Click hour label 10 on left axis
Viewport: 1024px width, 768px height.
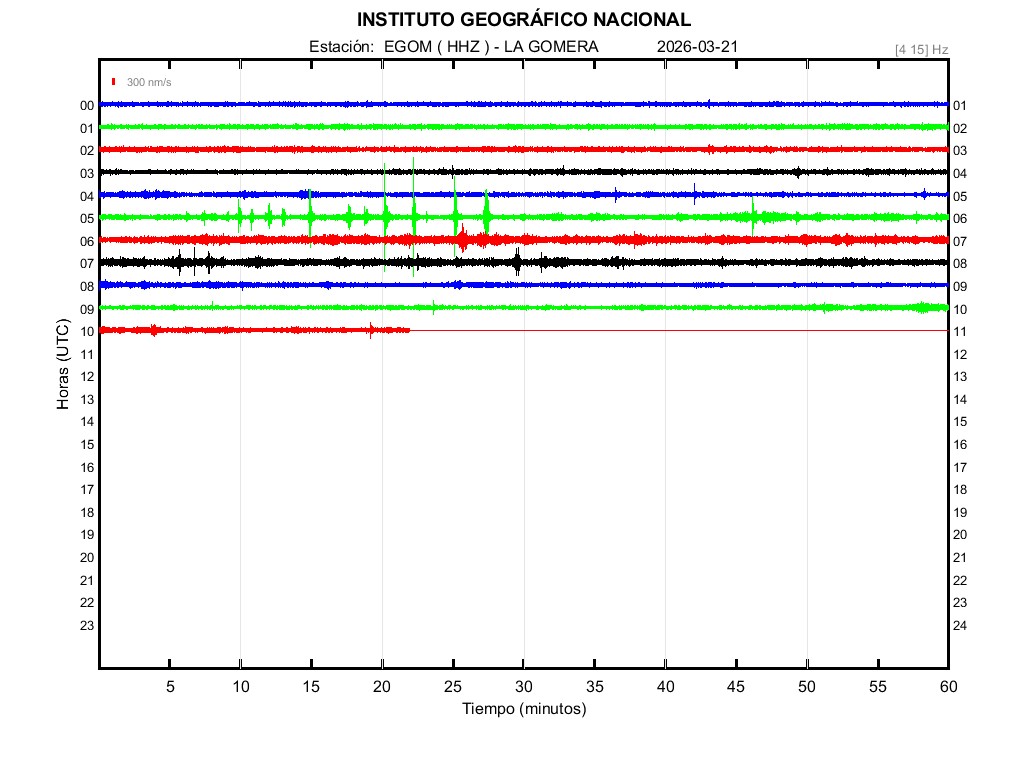[x=87, y=332]
